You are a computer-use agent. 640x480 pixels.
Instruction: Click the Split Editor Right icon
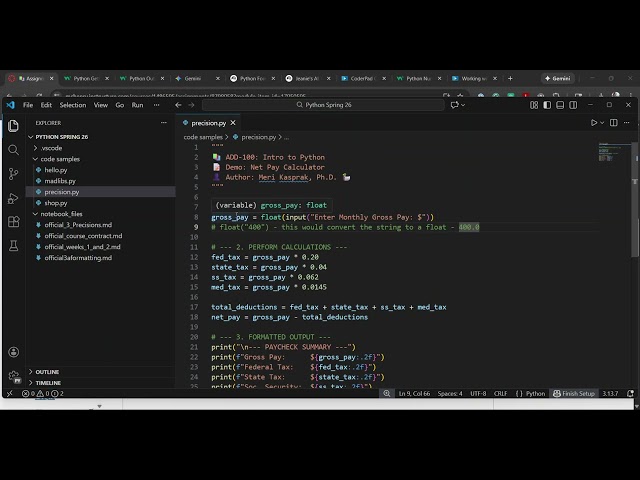pyautogui.click(x=612, y=123)
